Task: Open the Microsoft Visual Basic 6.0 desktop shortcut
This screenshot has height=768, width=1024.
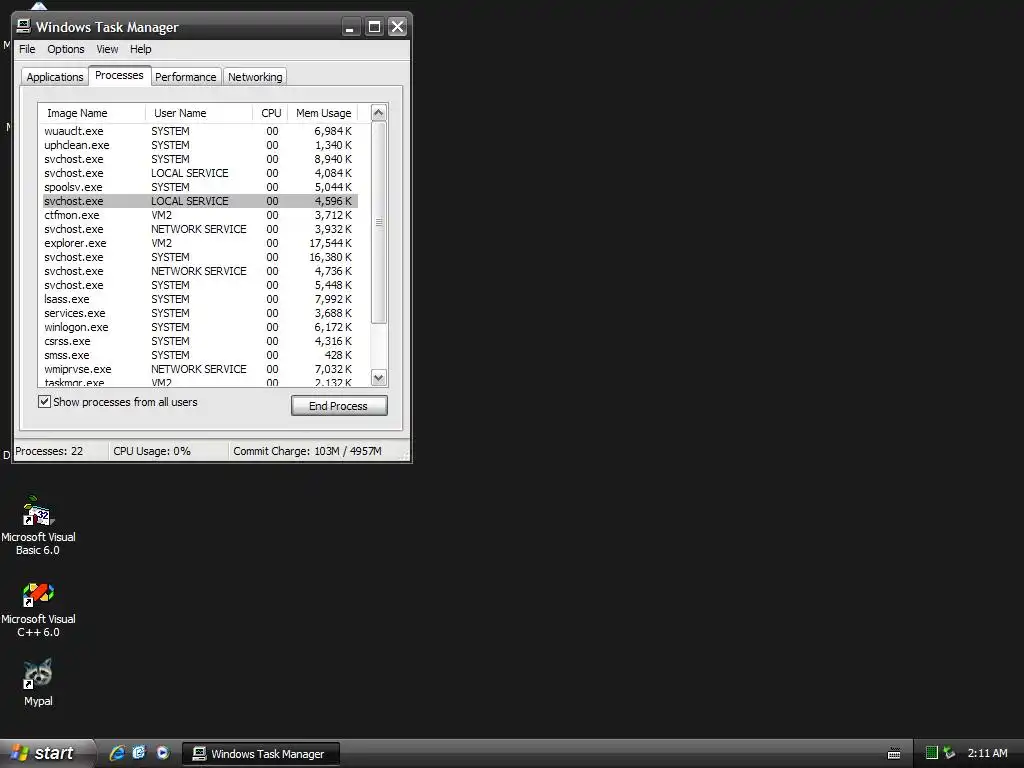Action: click(x=38, y=525)
